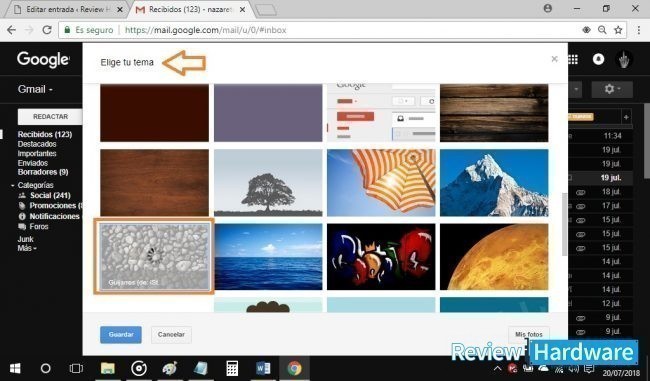The image size is (650, 381).
Task: Choose the snowy mountain theme thumbnail
Action: pyautogui.click(x=494, y=183)
